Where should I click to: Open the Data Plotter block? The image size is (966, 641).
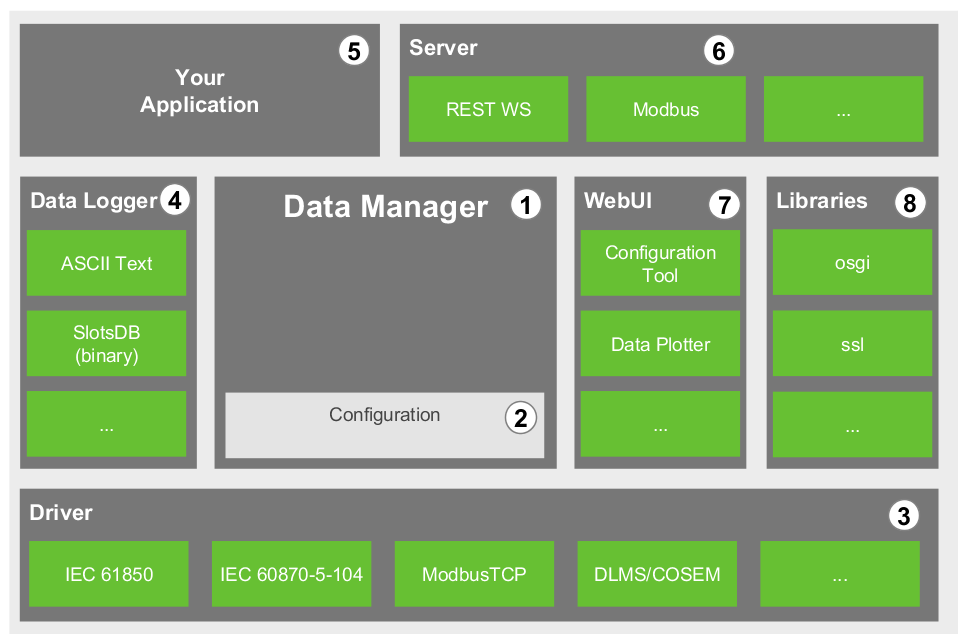coord(660,344)
